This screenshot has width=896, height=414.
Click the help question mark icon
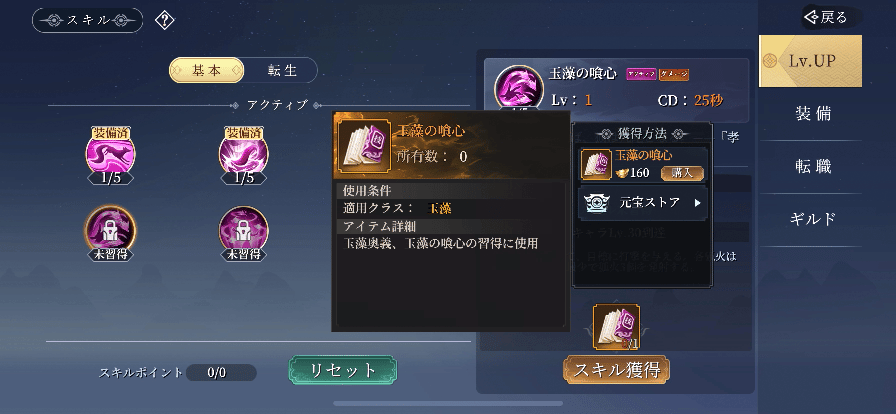(165, 21)
